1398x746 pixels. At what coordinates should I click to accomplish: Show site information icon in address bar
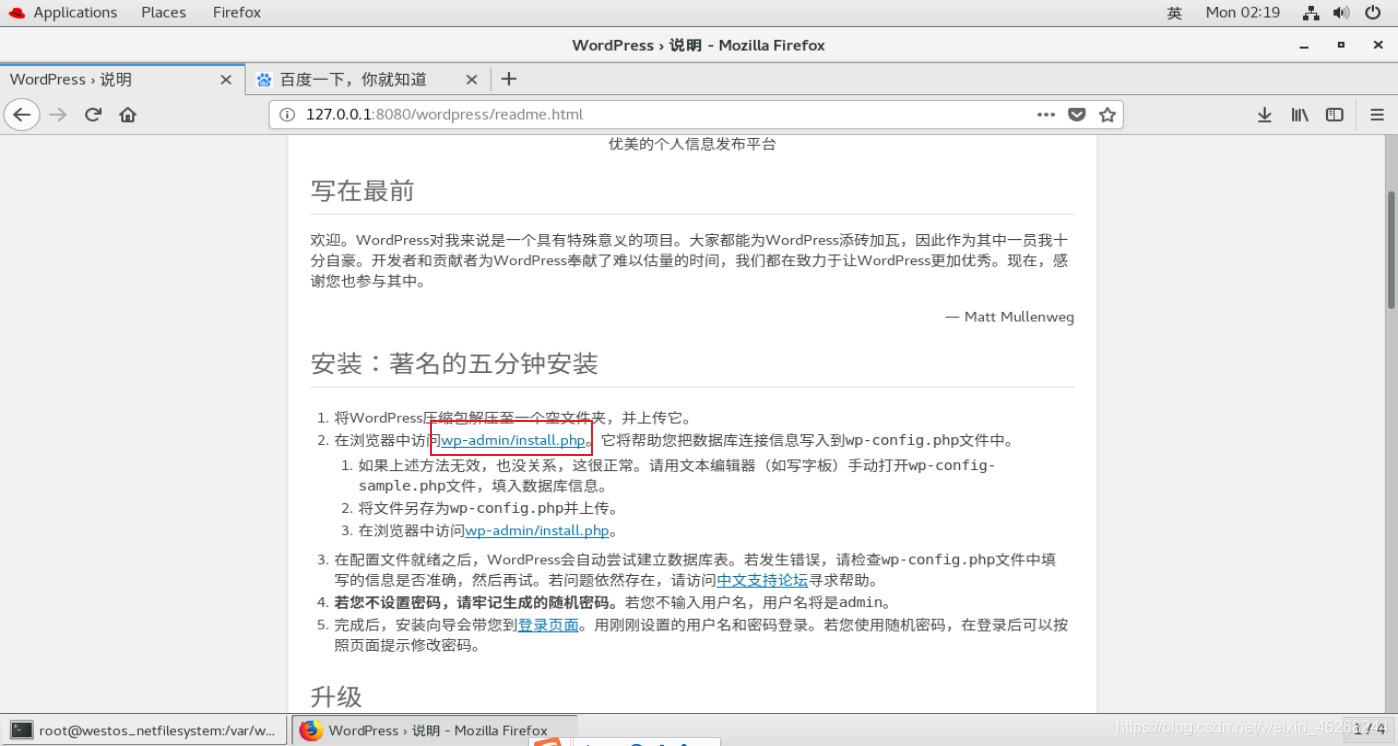pyautogui.click(x=287, y=115)
